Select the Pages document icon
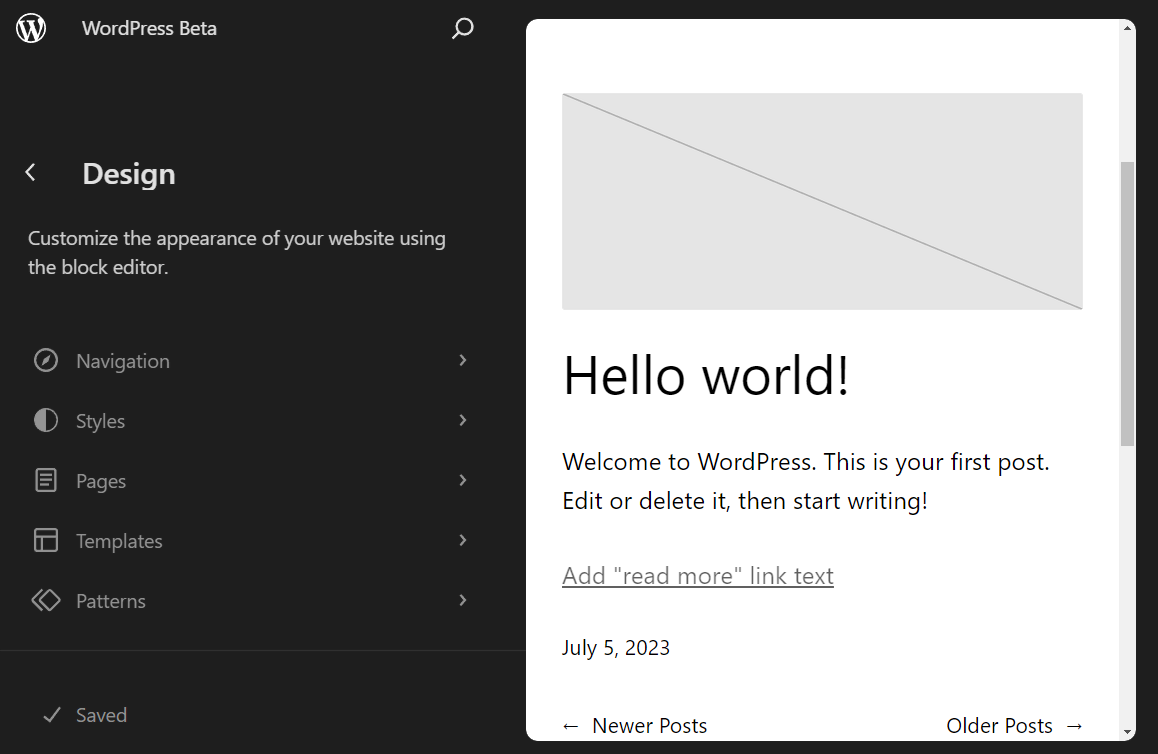1158x754 pixels. pyautogui.click(x=46, y=480)
